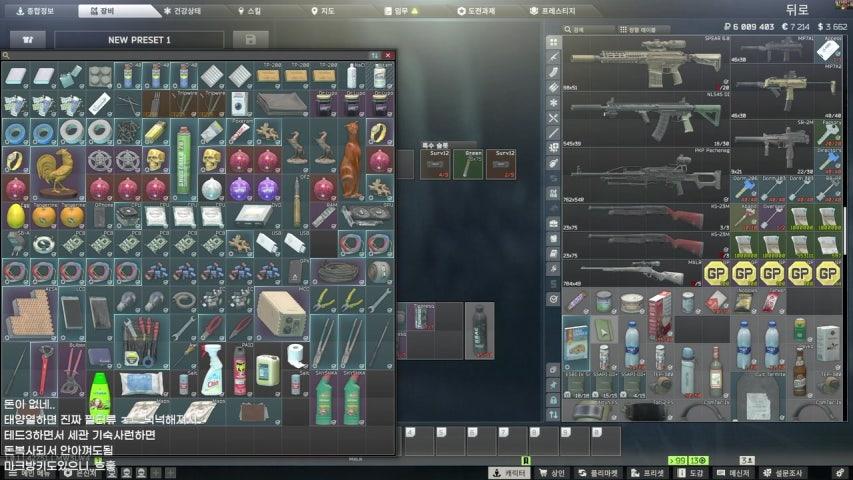This screenshot has width=853, height=480.
Task: Toggle the snowflake stash filter tab
Action: pyautogui.click(x=554, y=102)
